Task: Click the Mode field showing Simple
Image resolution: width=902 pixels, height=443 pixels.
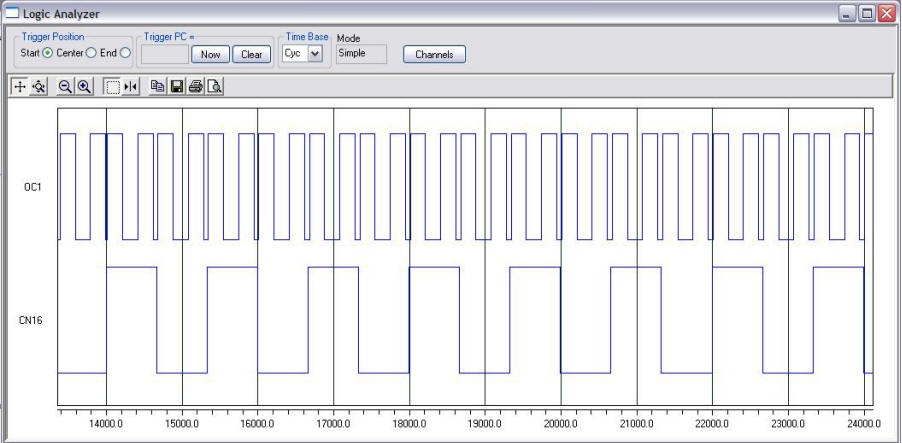Action: click(x=361, y=54)
